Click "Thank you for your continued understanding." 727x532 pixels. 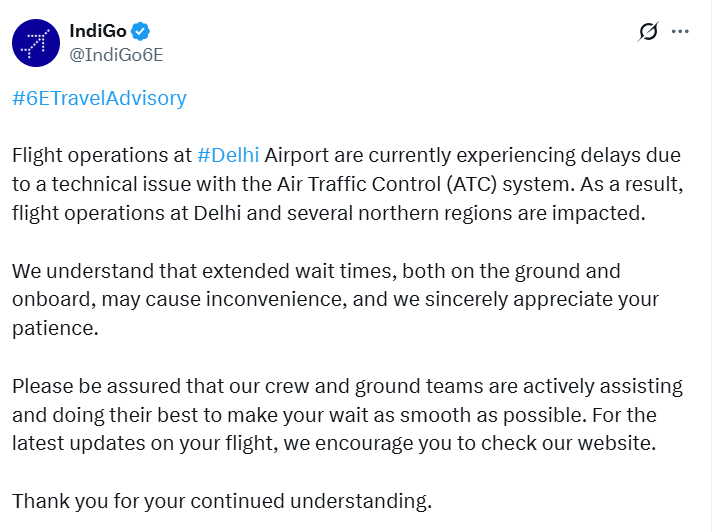tap(222, 501)
